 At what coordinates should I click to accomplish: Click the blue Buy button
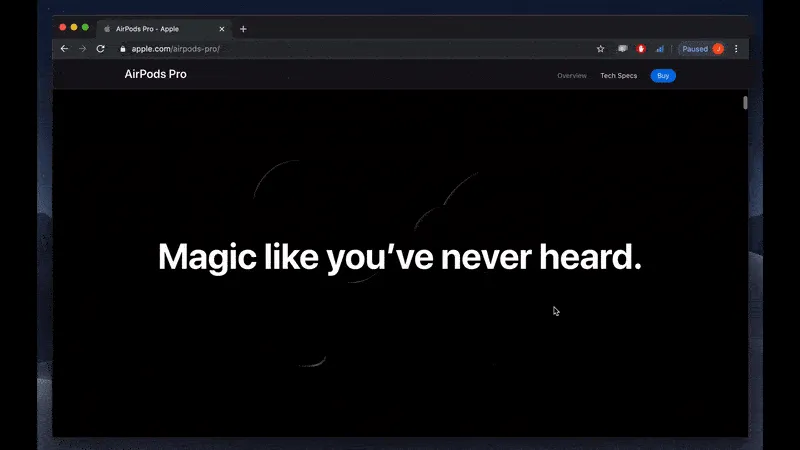[663, 76]
